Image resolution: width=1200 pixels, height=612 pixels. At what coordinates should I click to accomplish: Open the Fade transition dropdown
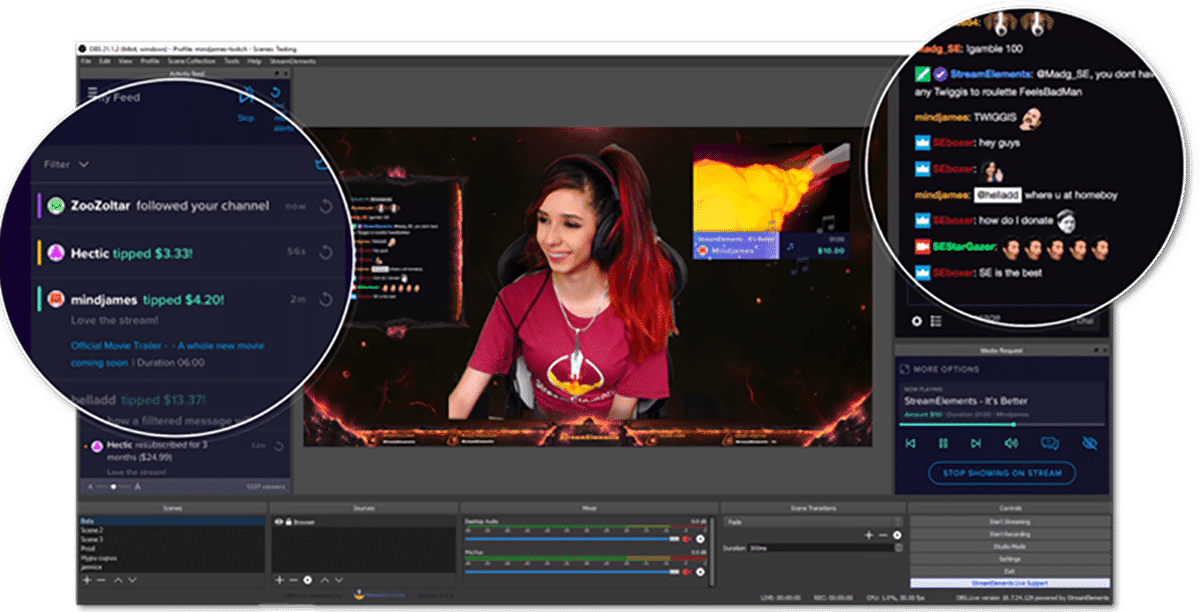tap(812, 521)
